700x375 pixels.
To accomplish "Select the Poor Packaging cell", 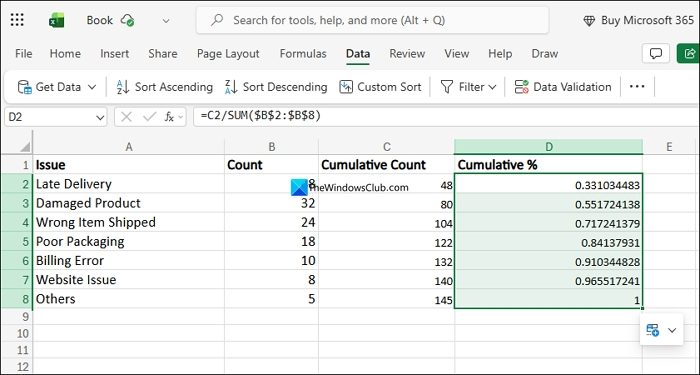I will coord(129,242).
